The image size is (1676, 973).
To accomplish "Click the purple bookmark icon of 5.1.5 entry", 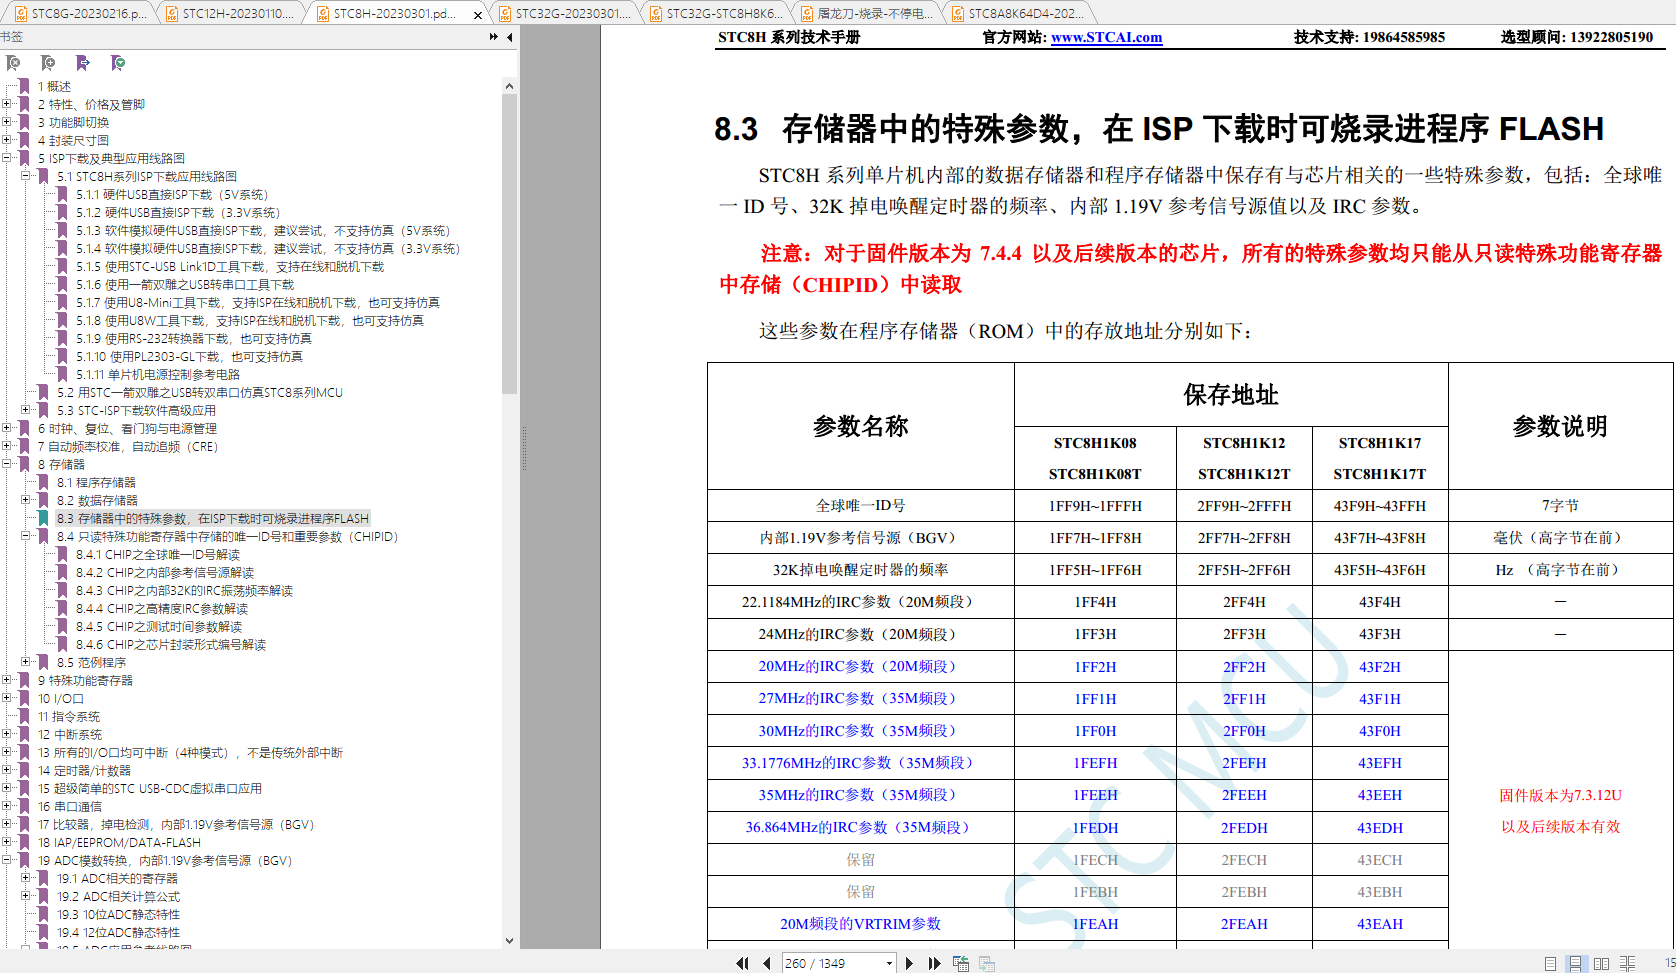I will point(62,266).
